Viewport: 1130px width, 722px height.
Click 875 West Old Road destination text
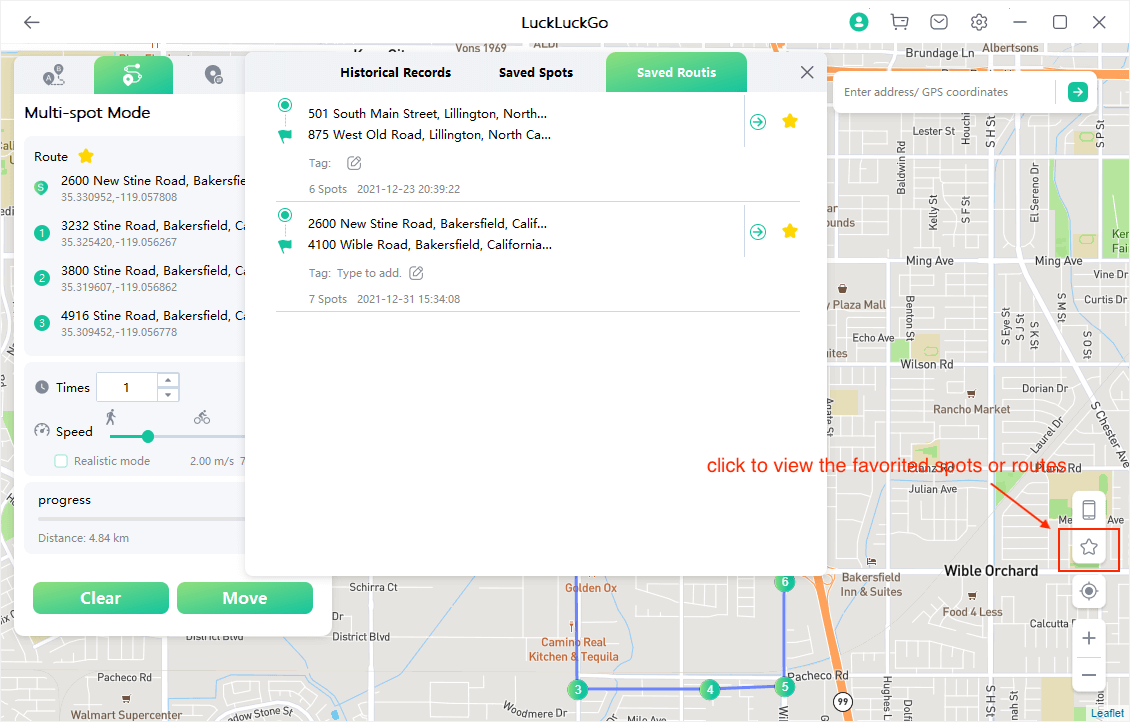(429, 135)
